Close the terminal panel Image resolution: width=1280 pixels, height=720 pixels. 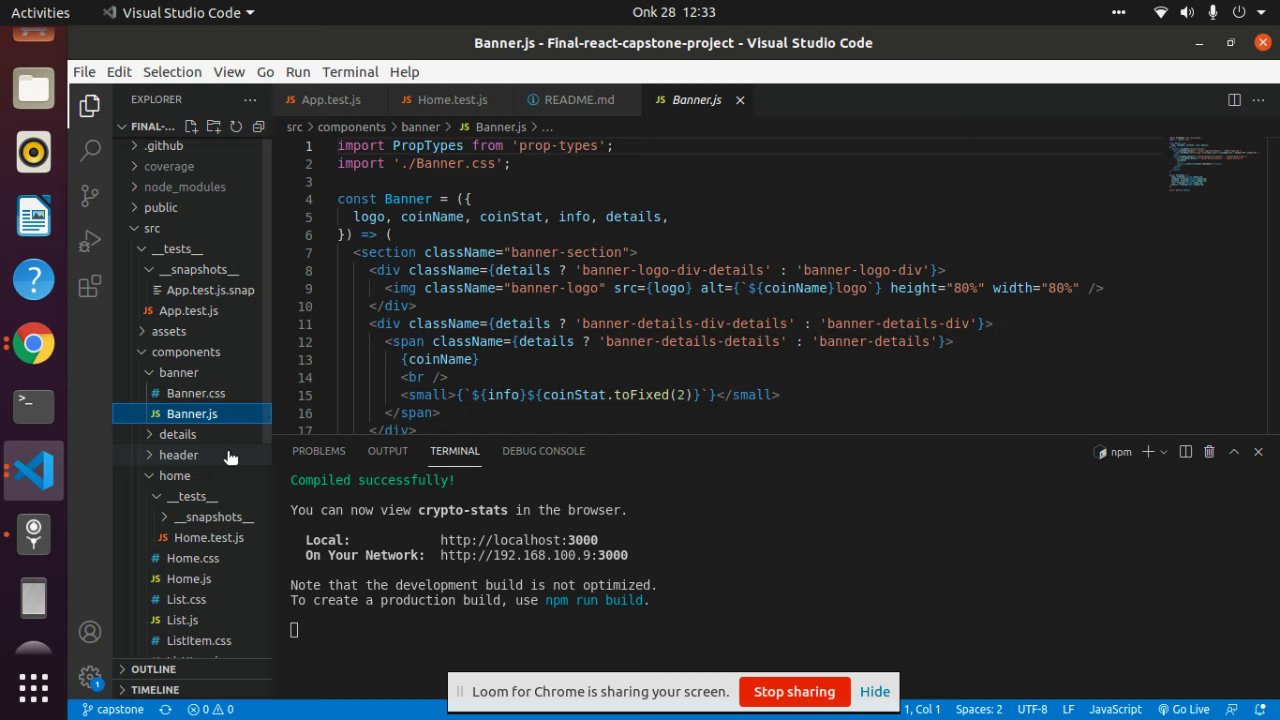pyautogui.click(x=1258, y=452)
